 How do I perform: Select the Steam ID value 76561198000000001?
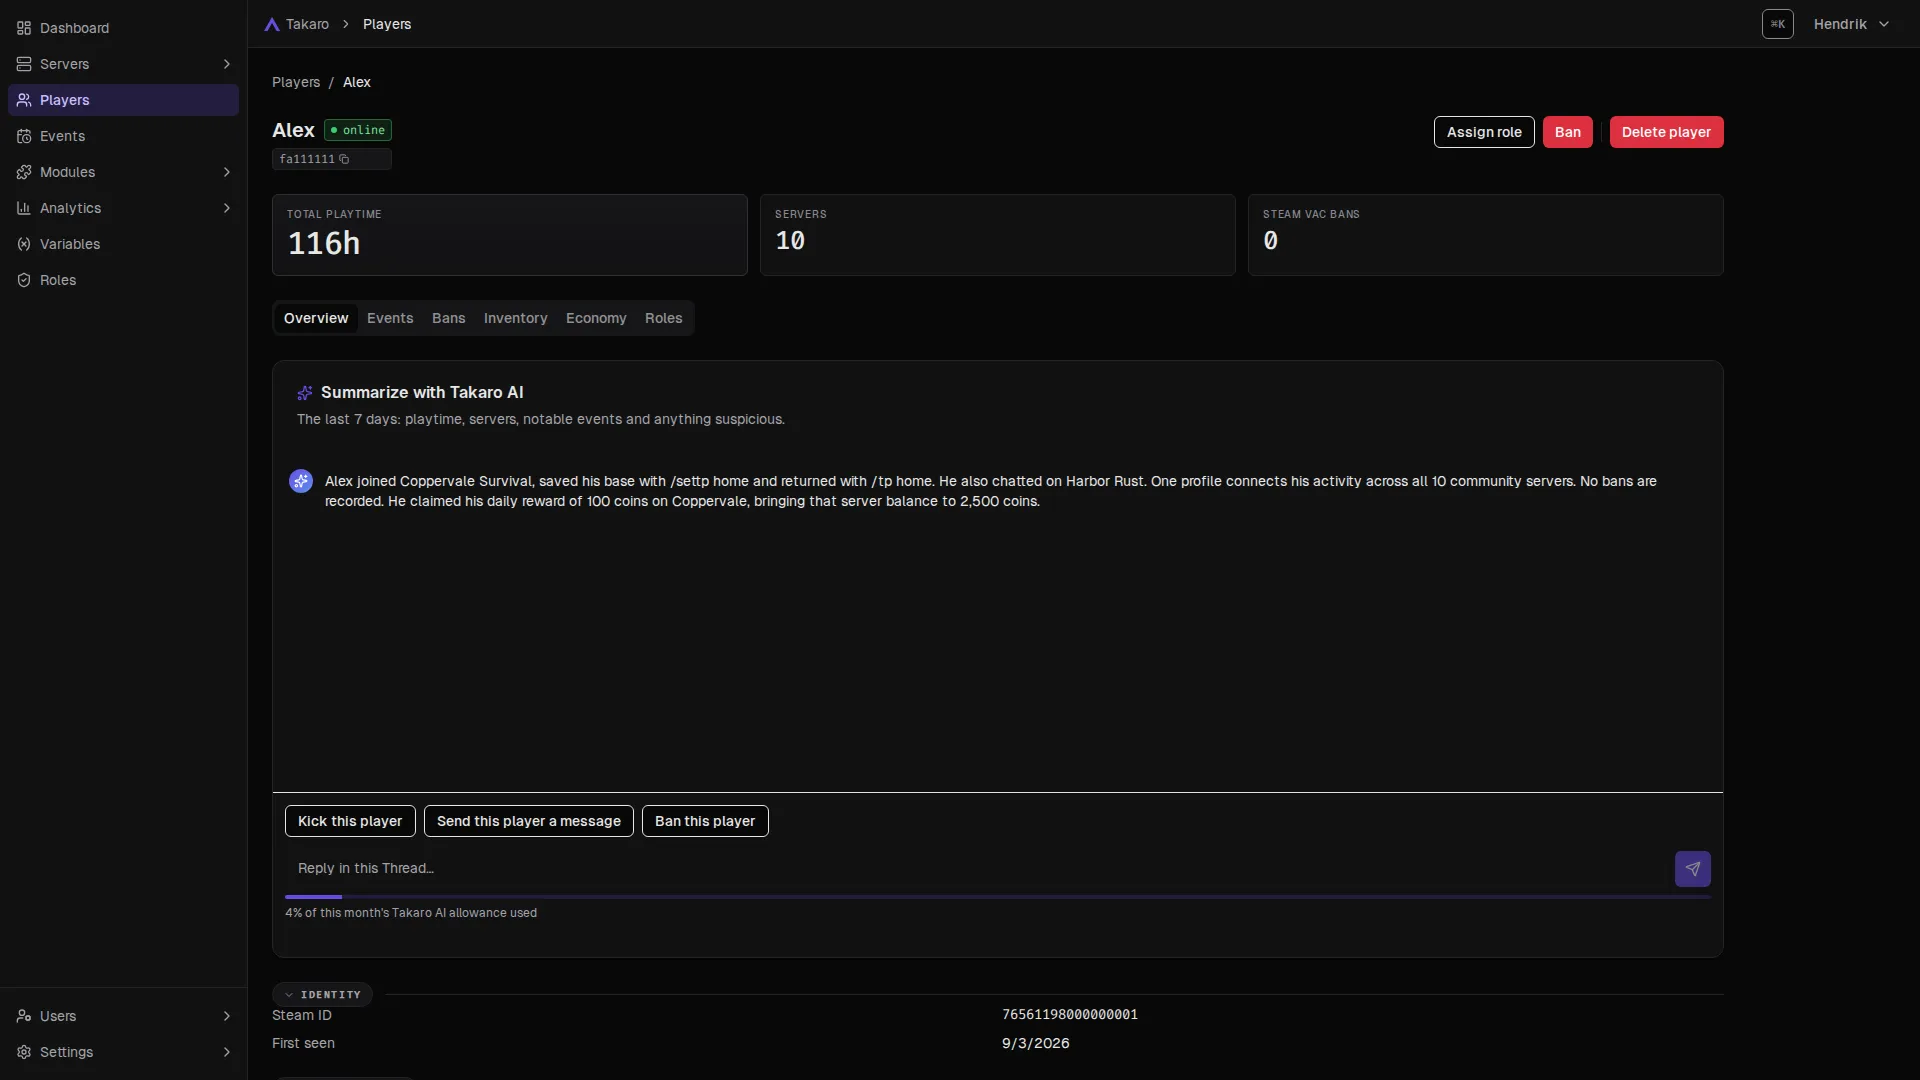(1069, 1015)
